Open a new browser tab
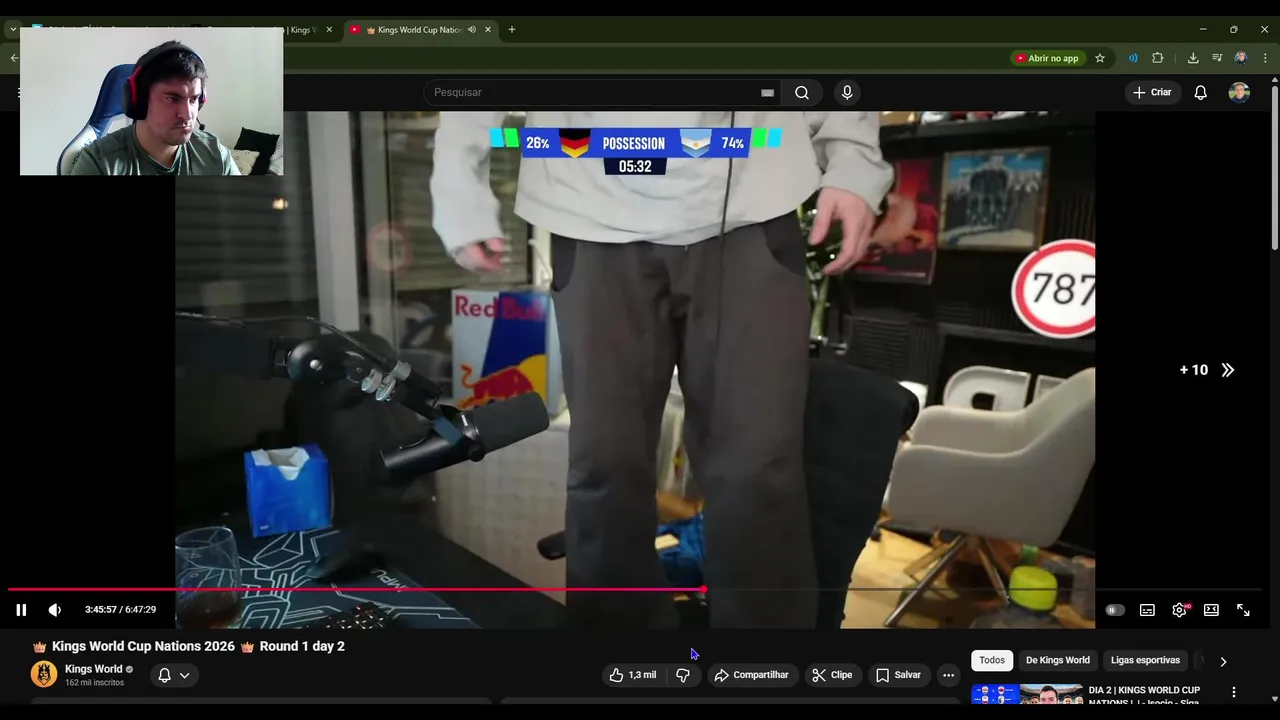 click(x=511, y=30)
